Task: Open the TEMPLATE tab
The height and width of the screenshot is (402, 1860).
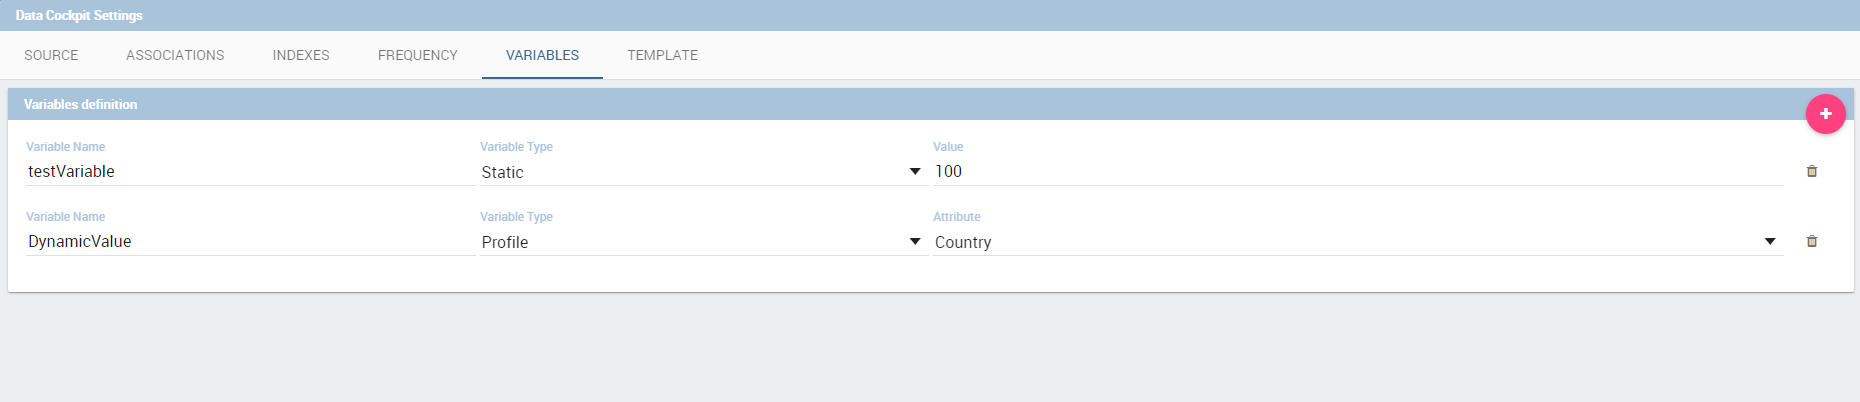Action: click(663, 55)
